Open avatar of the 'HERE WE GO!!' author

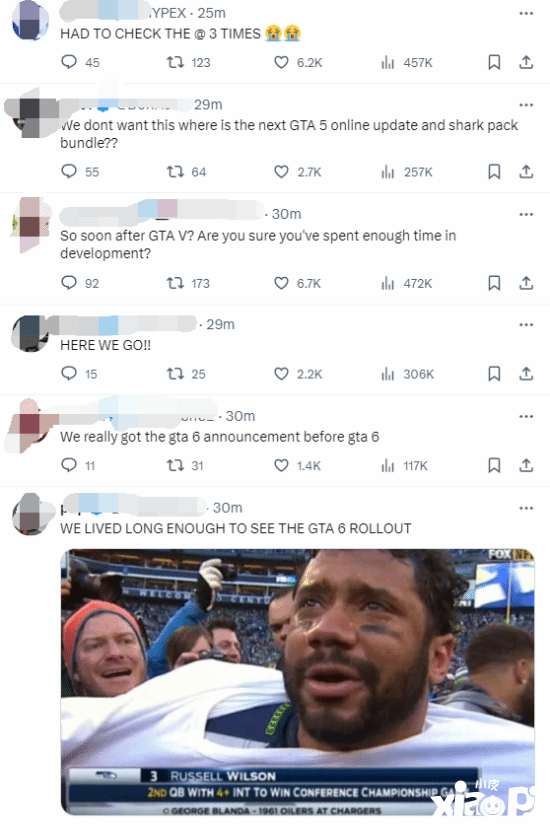click(x=30, y=333)
